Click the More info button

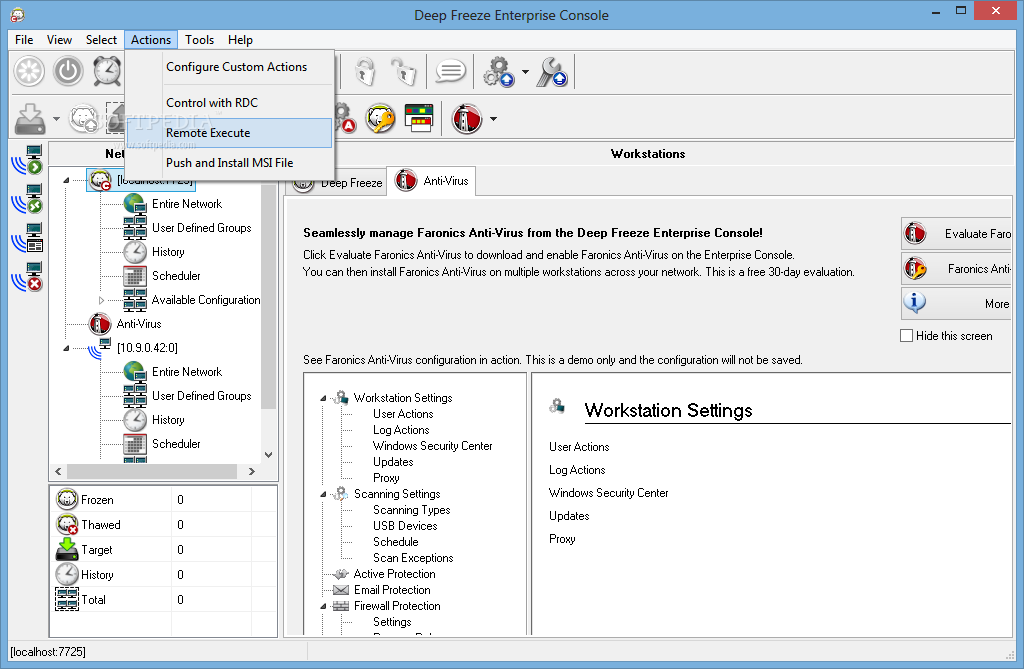coord(957,303)
